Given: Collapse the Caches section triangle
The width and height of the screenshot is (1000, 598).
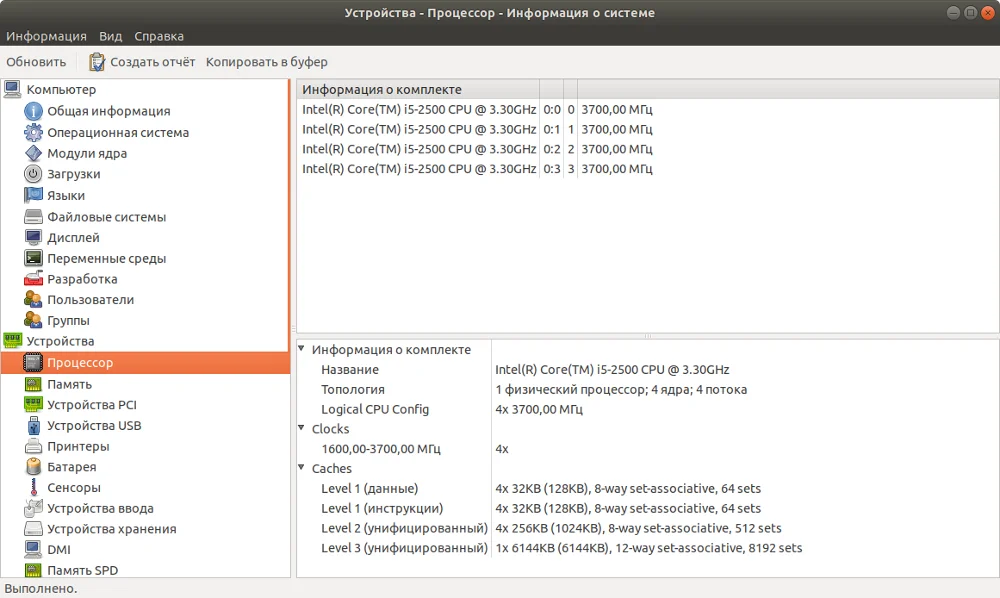Looking at the screenshot, I should click(x=301, y=467).
